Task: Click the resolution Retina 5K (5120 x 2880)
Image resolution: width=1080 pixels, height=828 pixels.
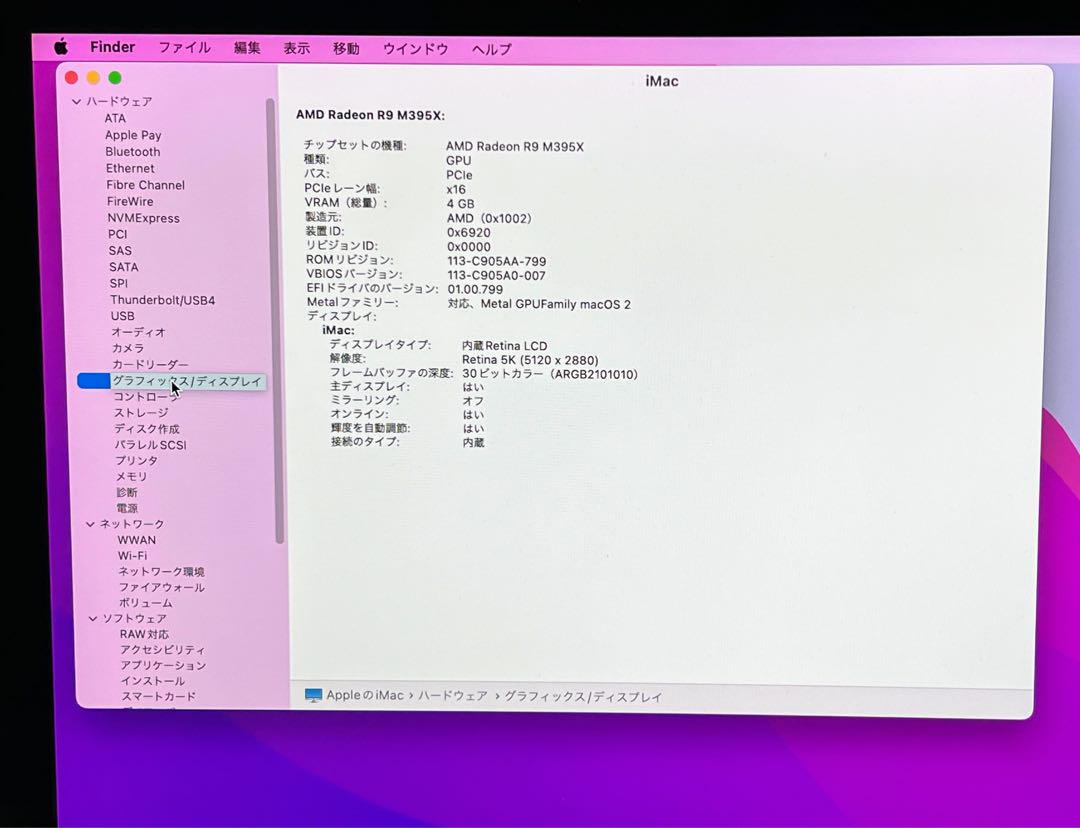Action: tap(530, 360)
